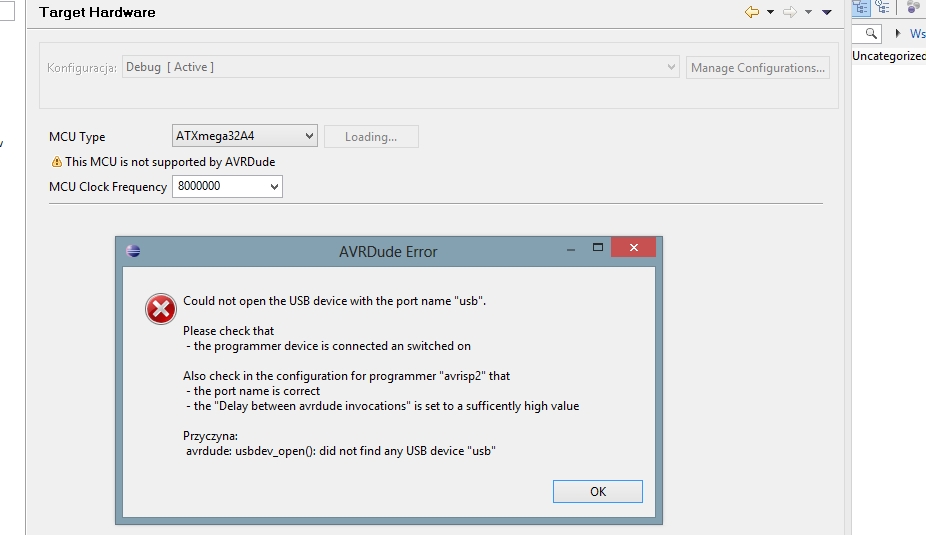Click the three-spheres icon in top-right toolbar
This screenshot has width=926, height=535.
pos(914,7)
